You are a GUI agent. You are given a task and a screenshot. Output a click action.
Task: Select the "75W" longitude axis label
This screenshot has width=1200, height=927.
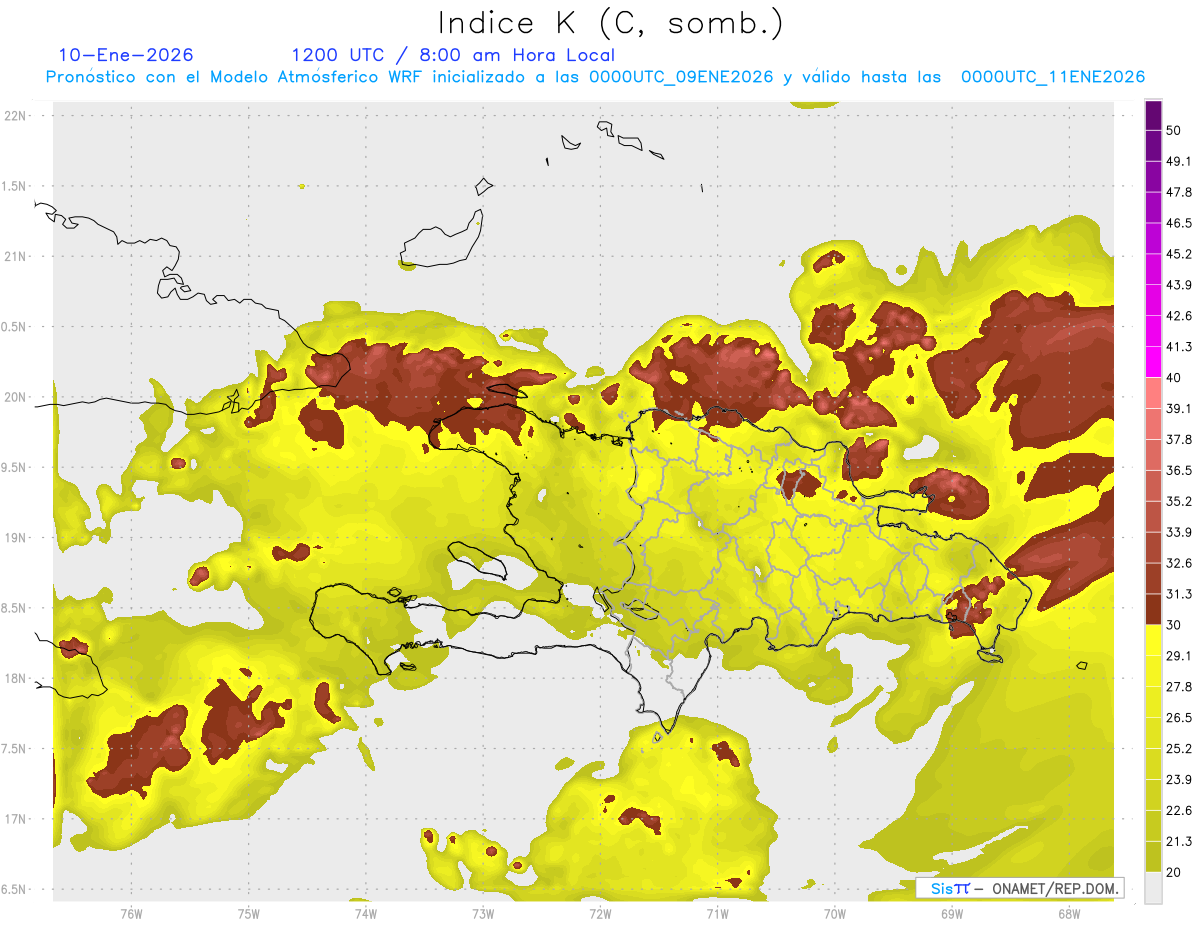[248, 914]
